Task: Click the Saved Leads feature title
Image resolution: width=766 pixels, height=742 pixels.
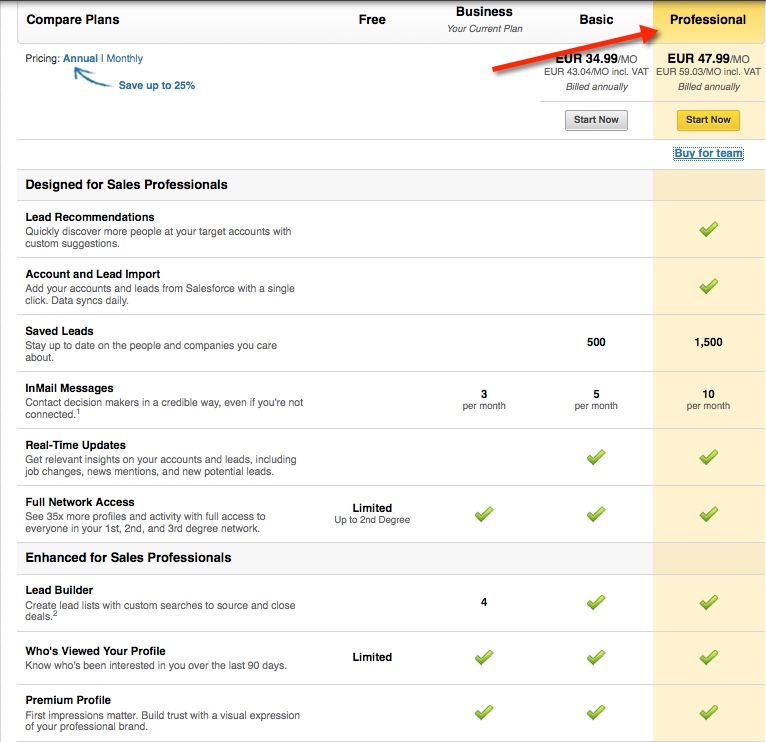Action: tap(59, 331)
